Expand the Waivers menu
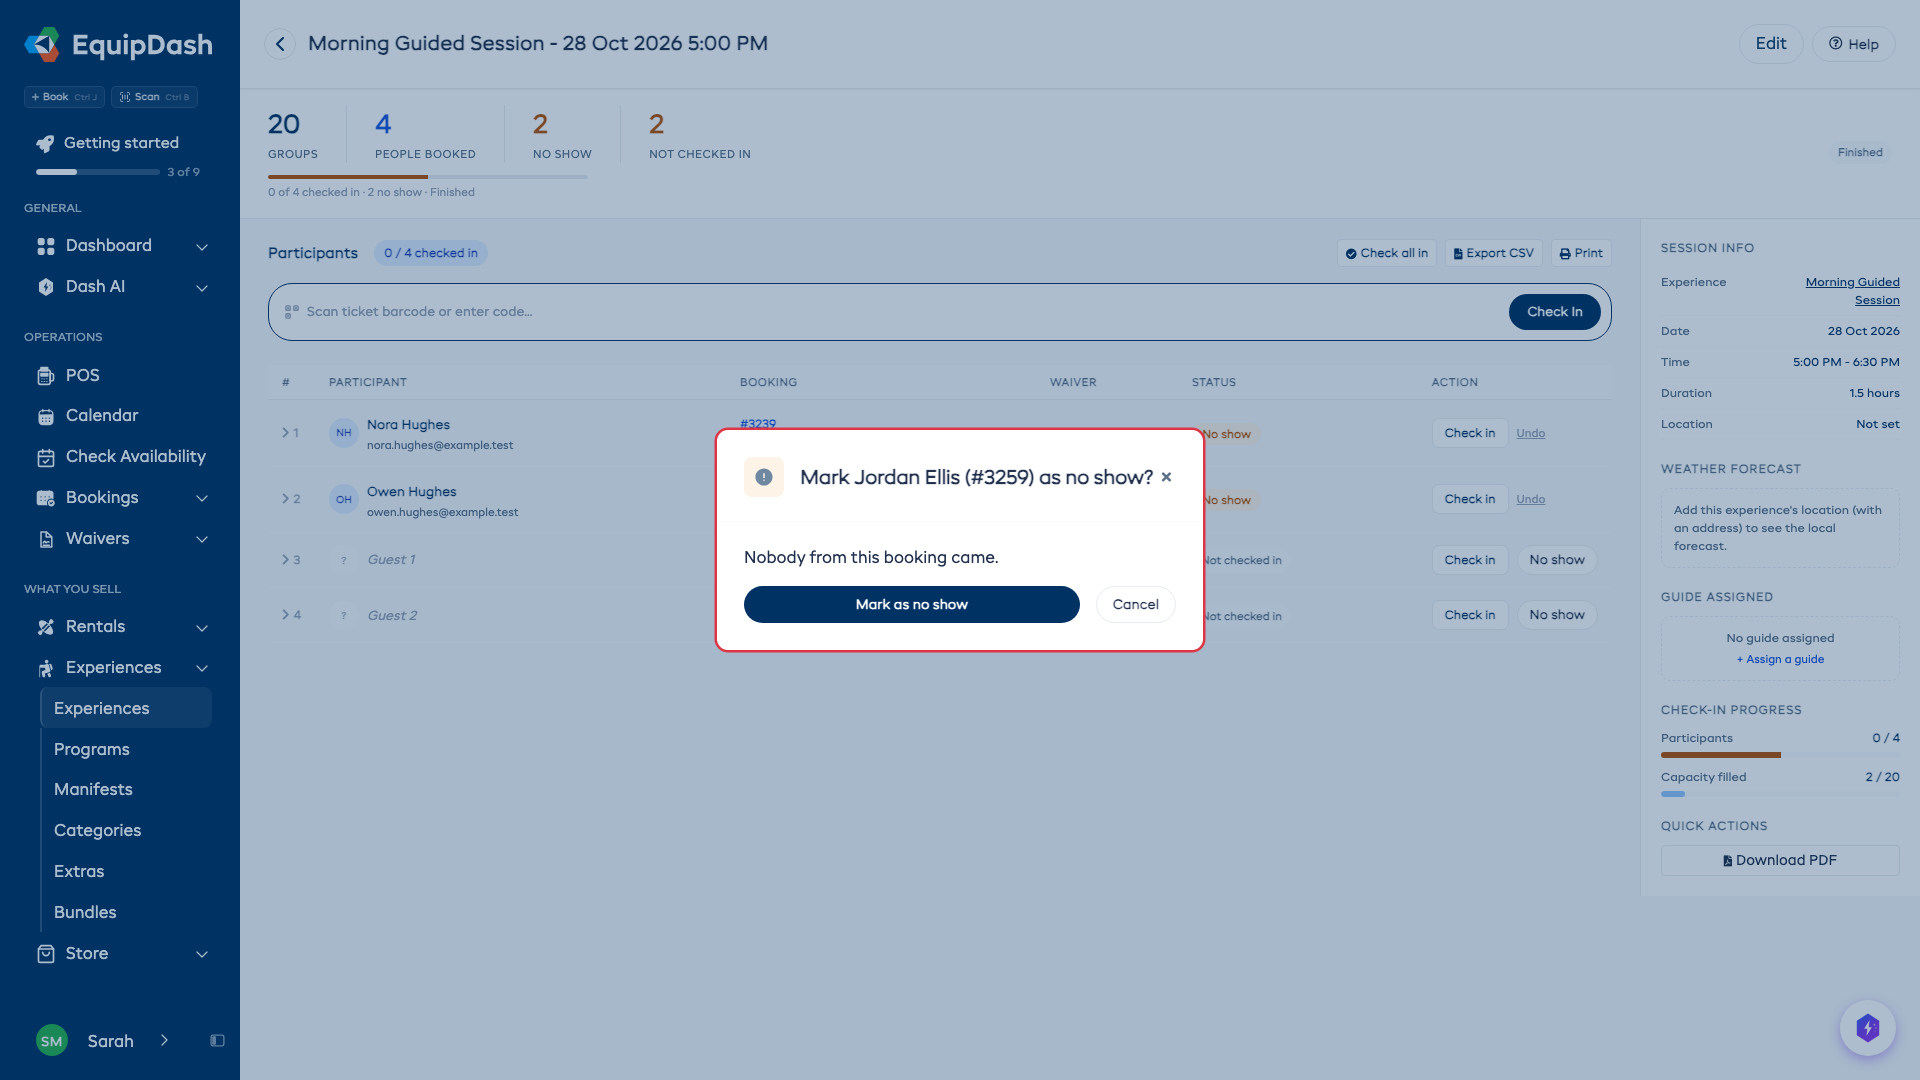The image size is (1920, 1080). click(202, 539)
